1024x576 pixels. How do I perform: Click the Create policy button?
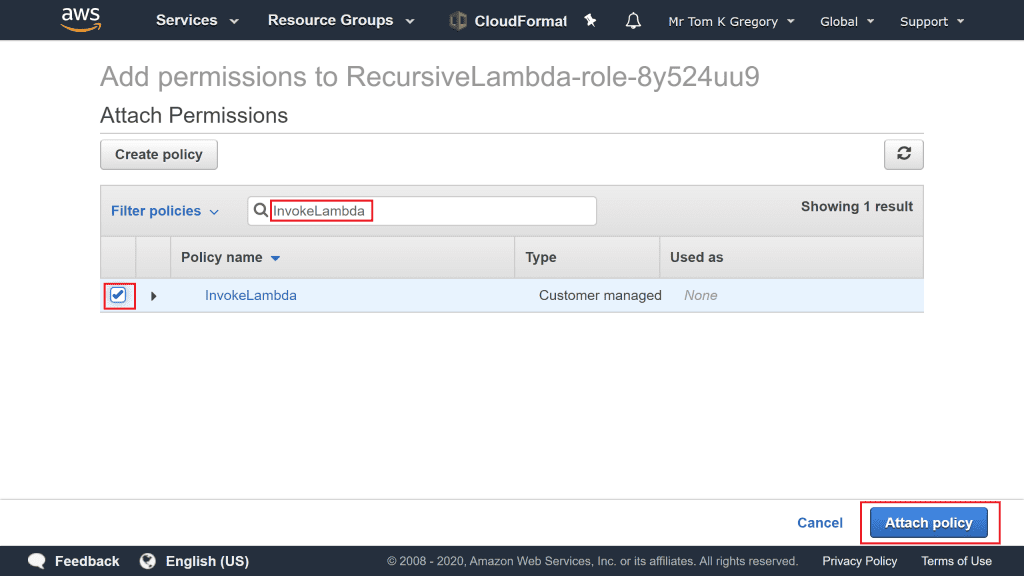pos(159,154)
